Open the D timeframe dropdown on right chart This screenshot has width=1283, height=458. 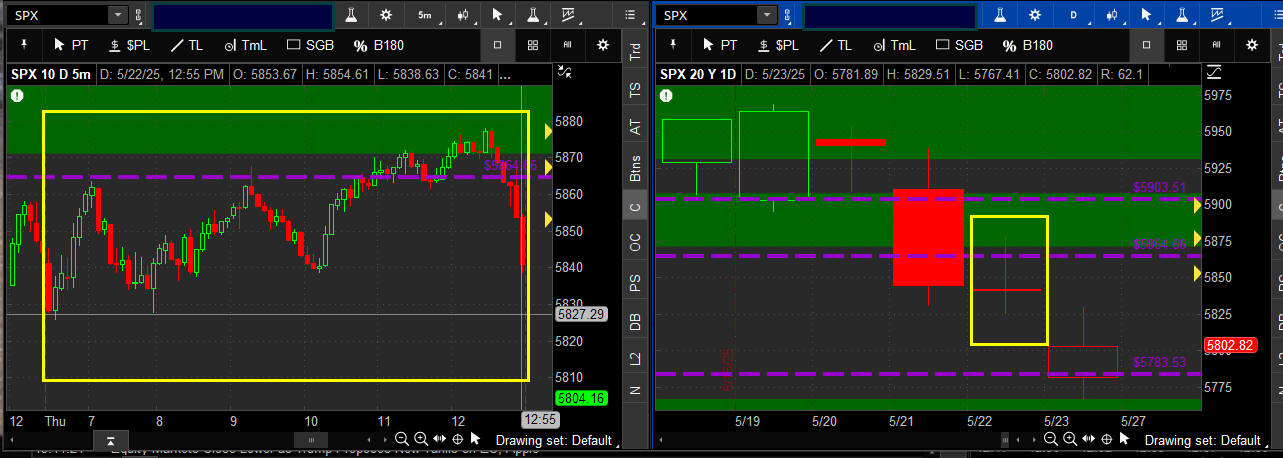tap(1073, 15)
